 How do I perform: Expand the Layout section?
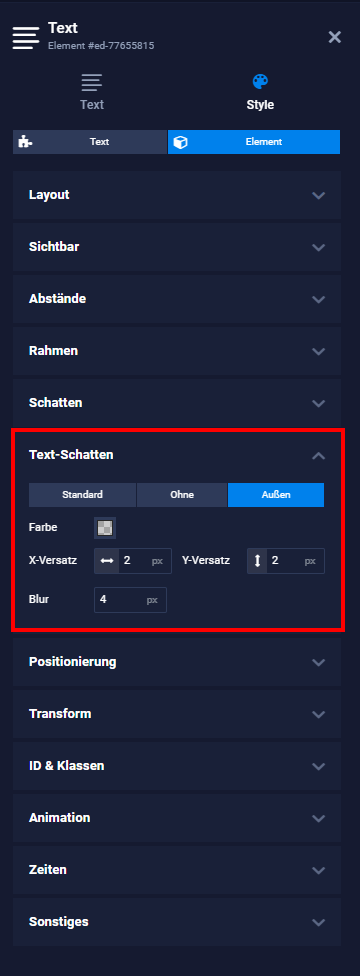[x=177, y=195]
